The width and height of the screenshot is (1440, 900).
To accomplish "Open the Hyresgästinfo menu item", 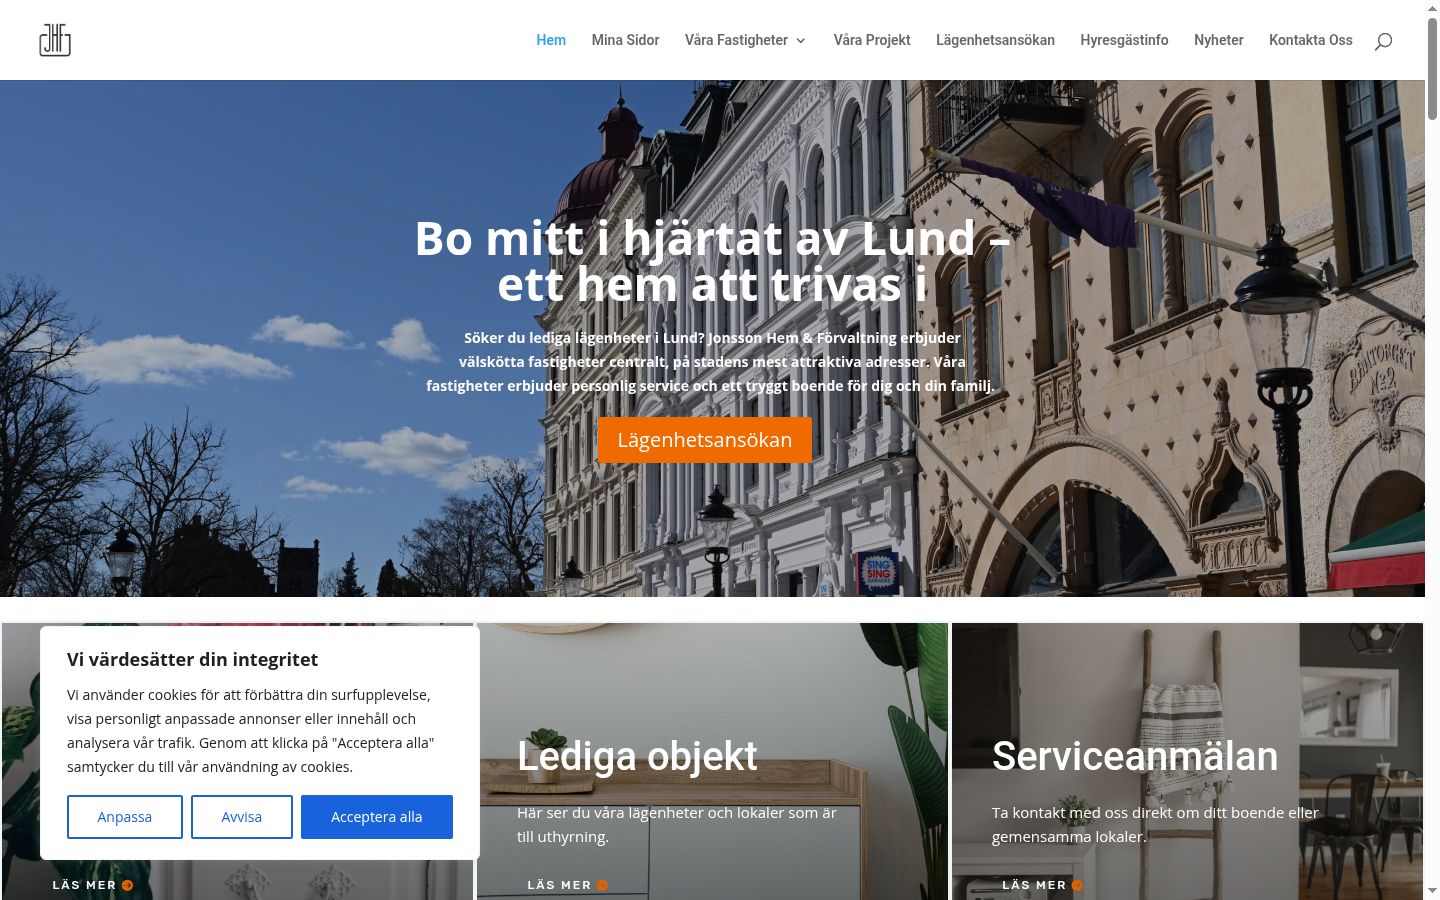I will point(1124,40).
